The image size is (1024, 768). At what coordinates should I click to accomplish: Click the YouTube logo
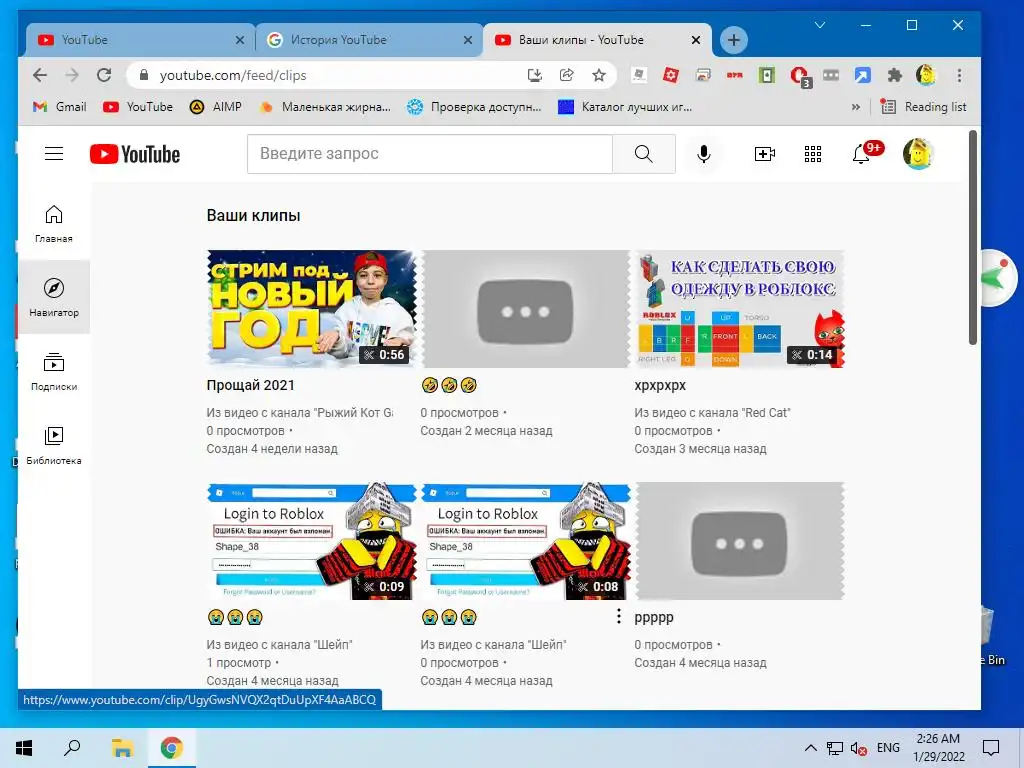tap(135, 154)
